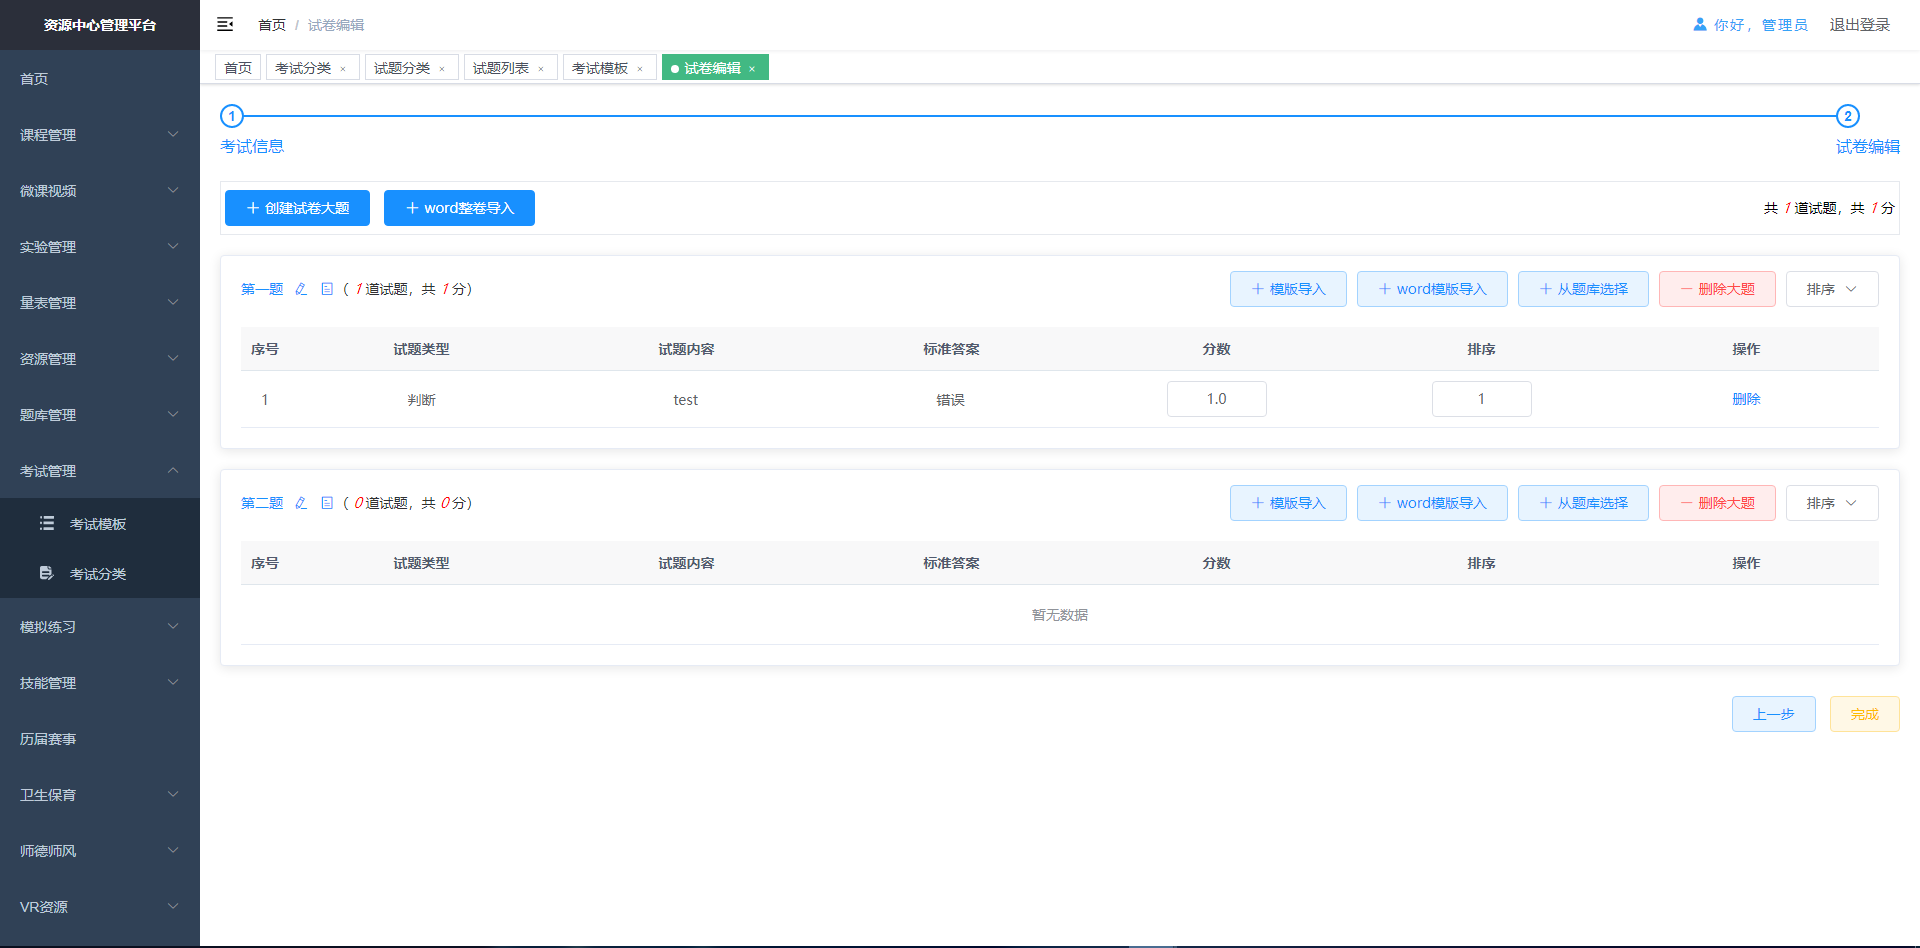Screen dimensions: 1920x948
Task: Click the score field showing 1.0
Action: tap(1217, 399)
